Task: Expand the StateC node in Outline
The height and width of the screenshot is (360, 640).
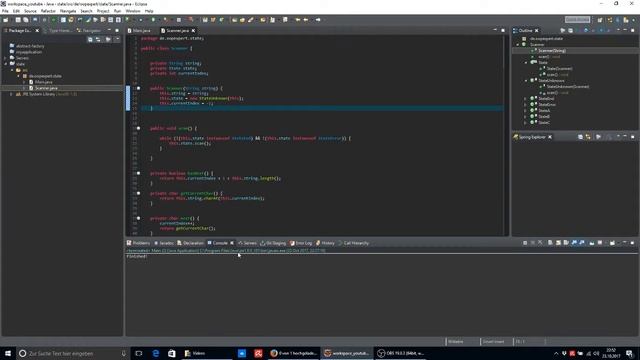Action: tap(526, 122)
